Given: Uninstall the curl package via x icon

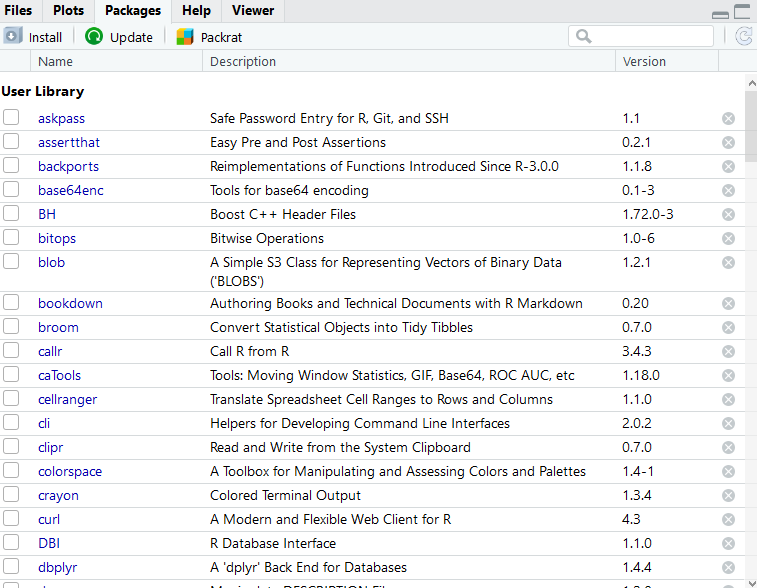Looking at the screenshot, I should [728, 520].
